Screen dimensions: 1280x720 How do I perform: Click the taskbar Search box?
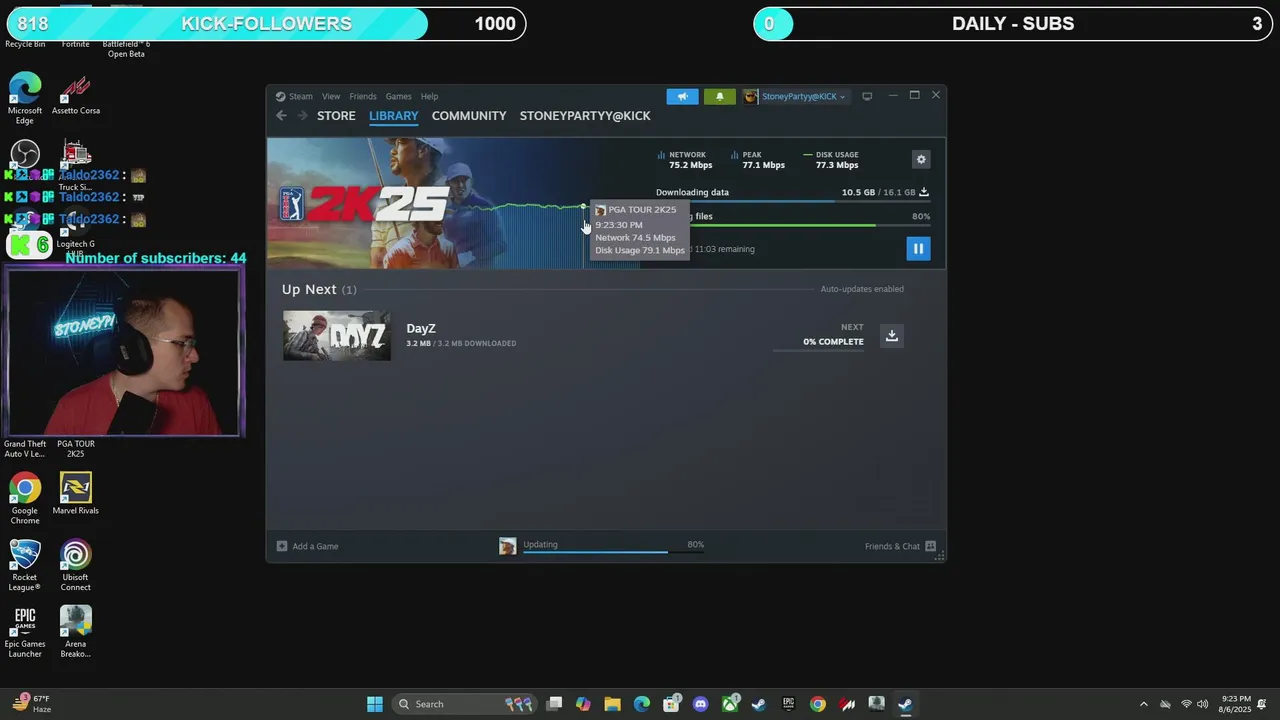coord(466,704)
